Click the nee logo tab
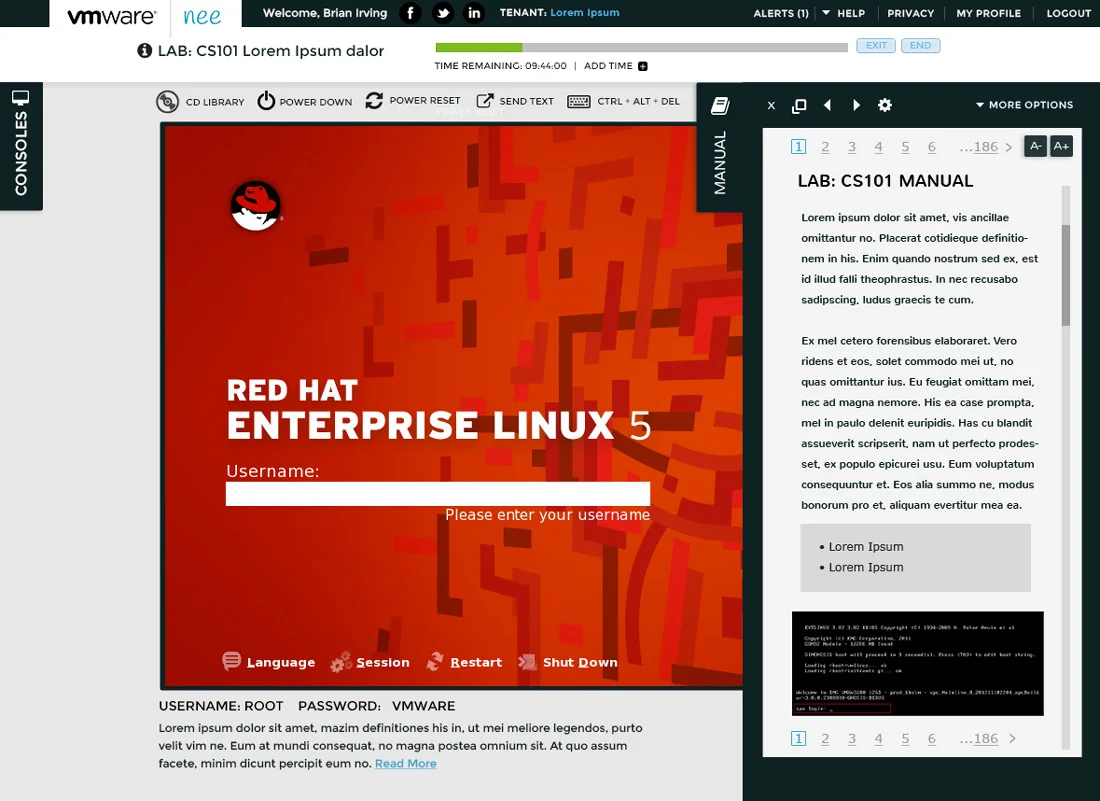The width and height of the screenshot is (1100, 801). coord(203,17)
